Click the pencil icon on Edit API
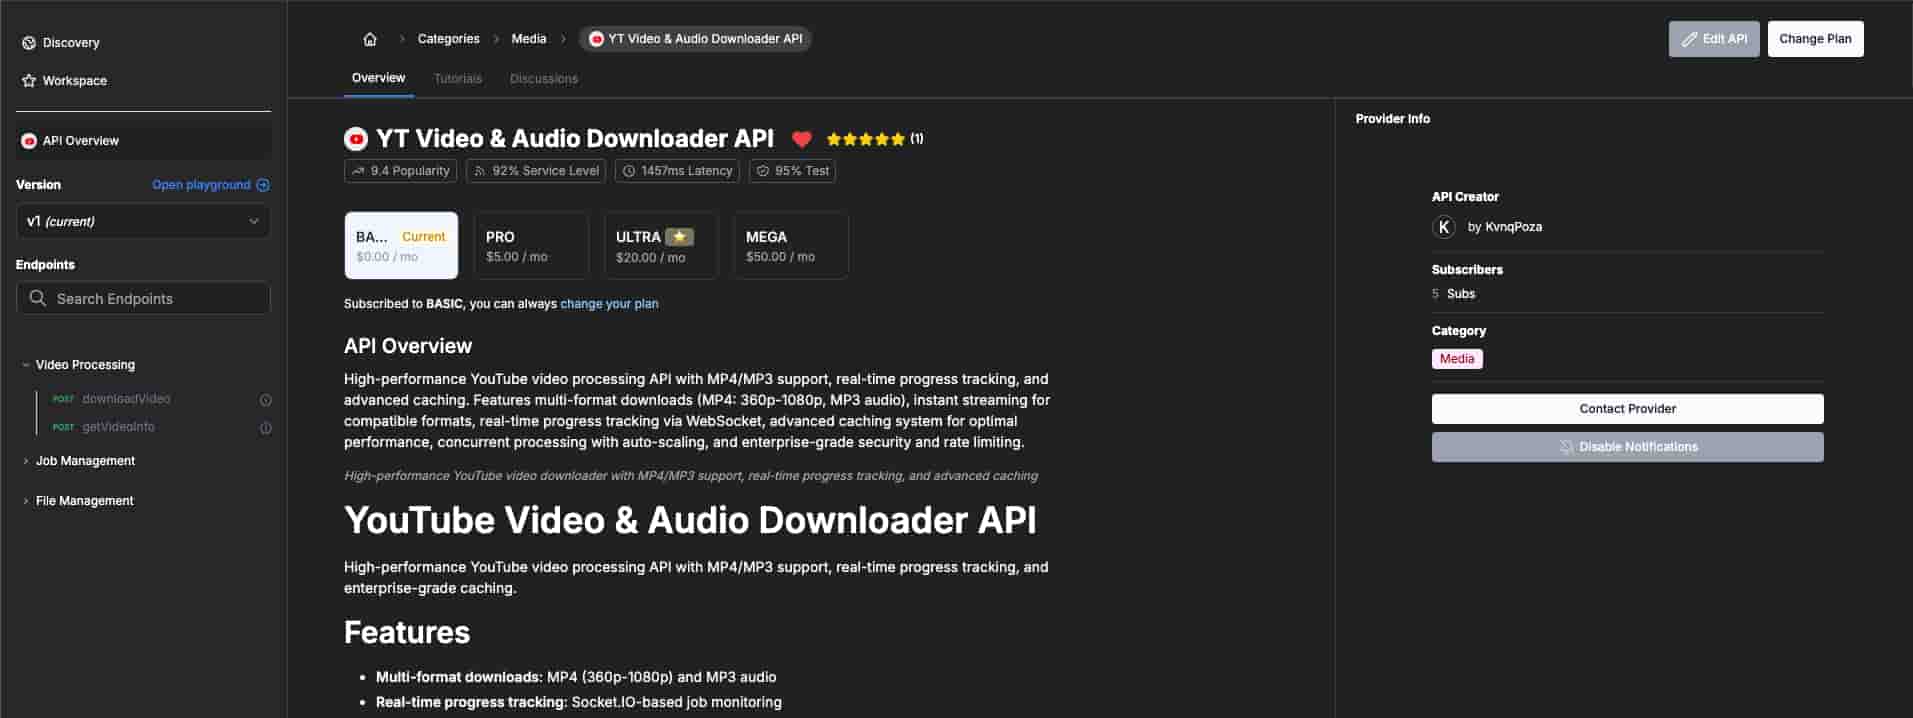Viewport: 1913px width, 718px height. pyautogui.click(x=1689, y=39)
